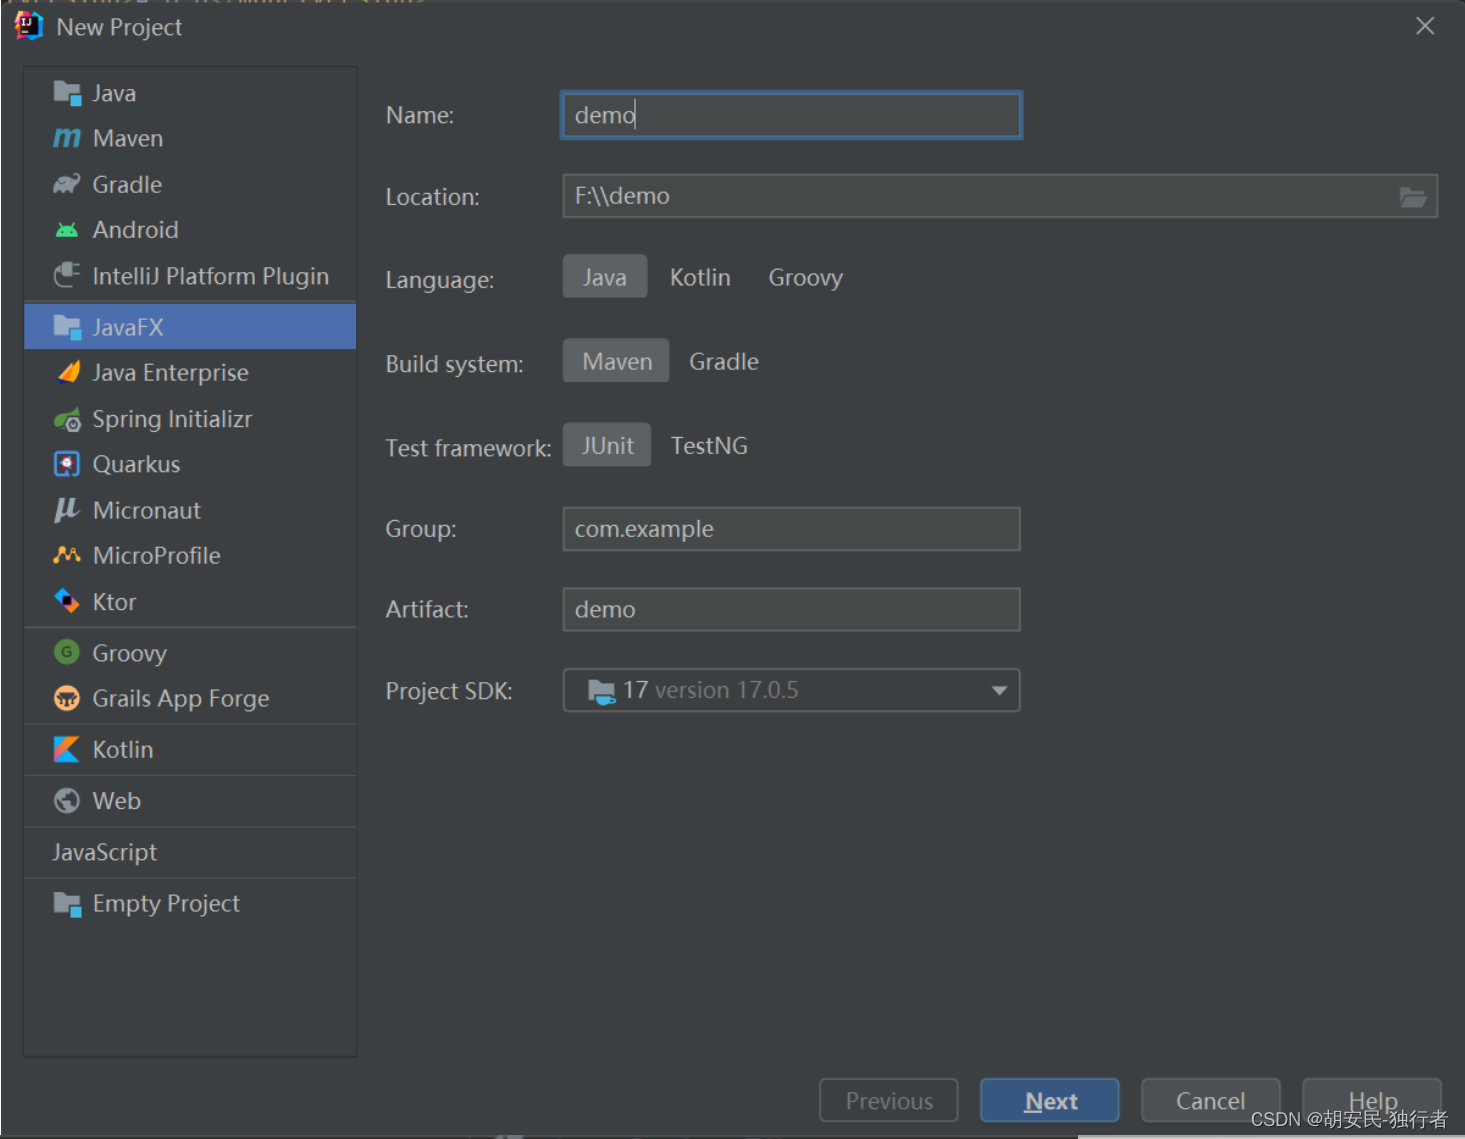Select the Empty Project folder icon
Screen dimensions: 1465x1139
(67, 904)
